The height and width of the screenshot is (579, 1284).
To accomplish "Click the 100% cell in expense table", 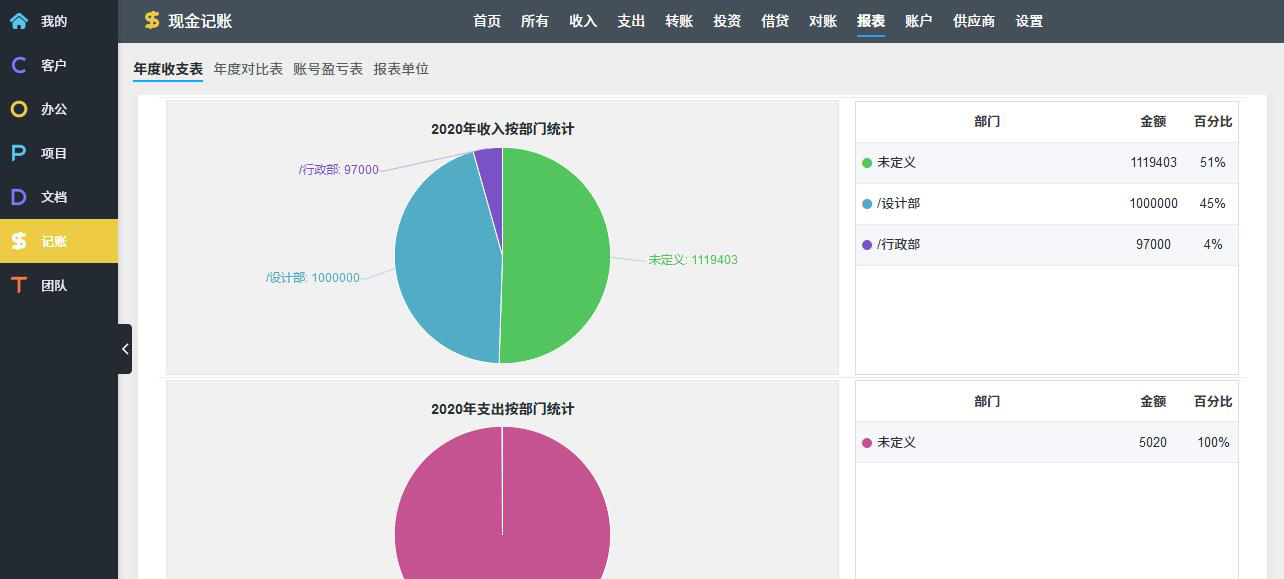I will [1213, 443].
